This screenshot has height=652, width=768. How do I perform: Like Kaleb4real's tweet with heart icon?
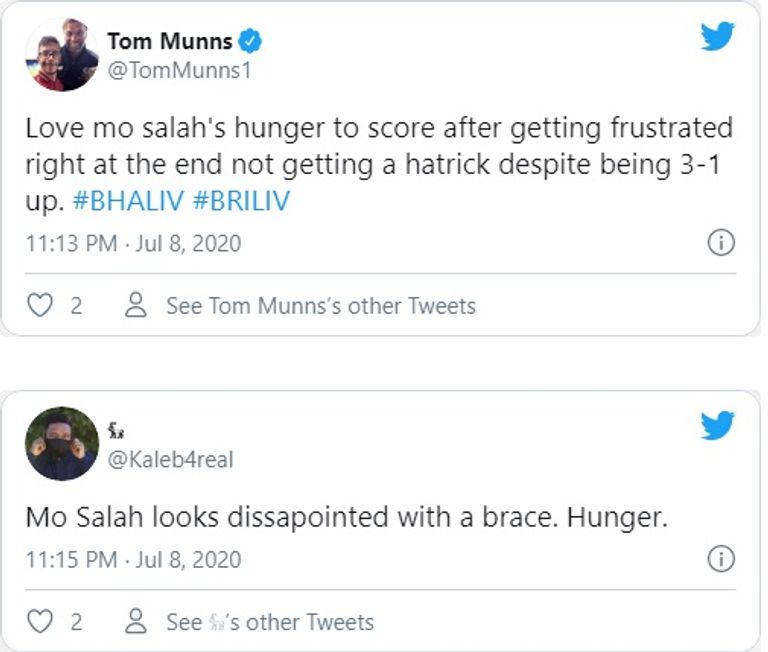pyautogui.click(x=40, y=622)
